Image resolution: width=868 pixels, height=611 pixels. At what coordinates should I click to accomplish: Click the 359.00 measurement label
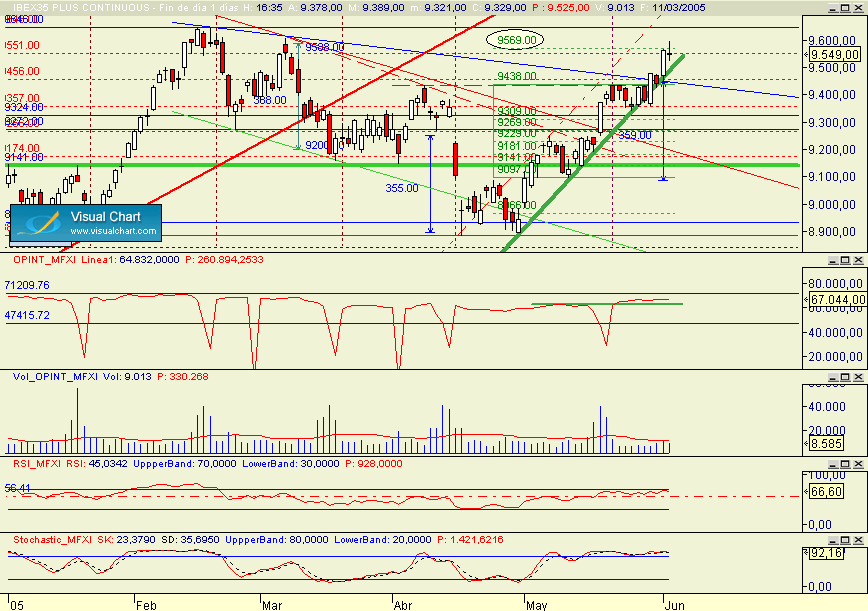pyautogui.click(x=634, y=135)
